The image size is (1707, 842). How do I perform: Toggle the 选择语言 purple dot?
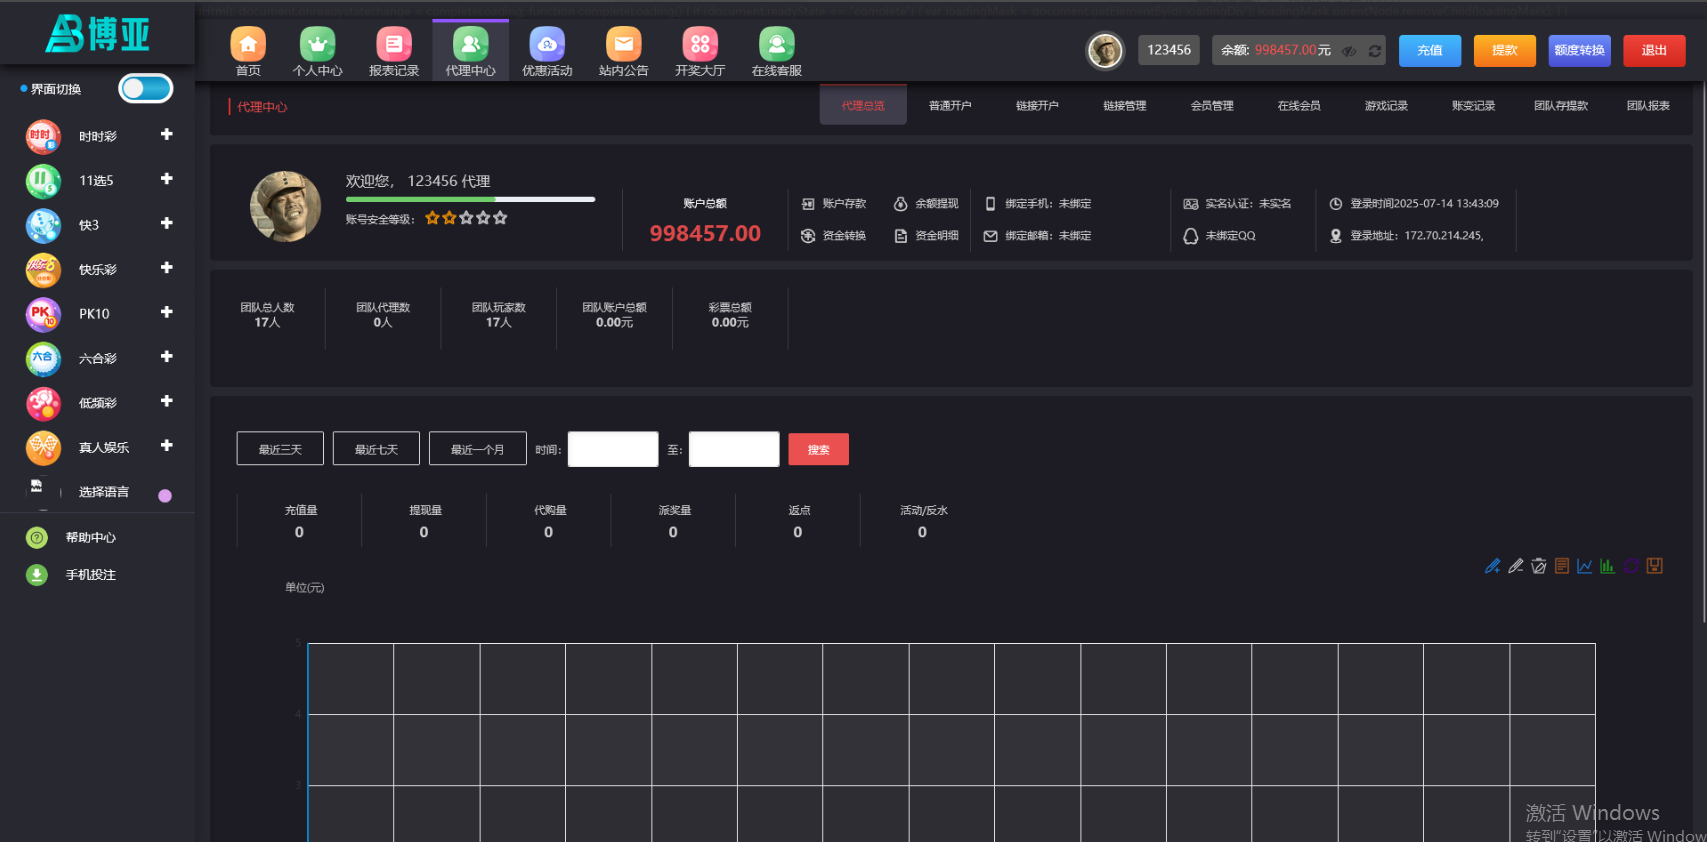165,495
